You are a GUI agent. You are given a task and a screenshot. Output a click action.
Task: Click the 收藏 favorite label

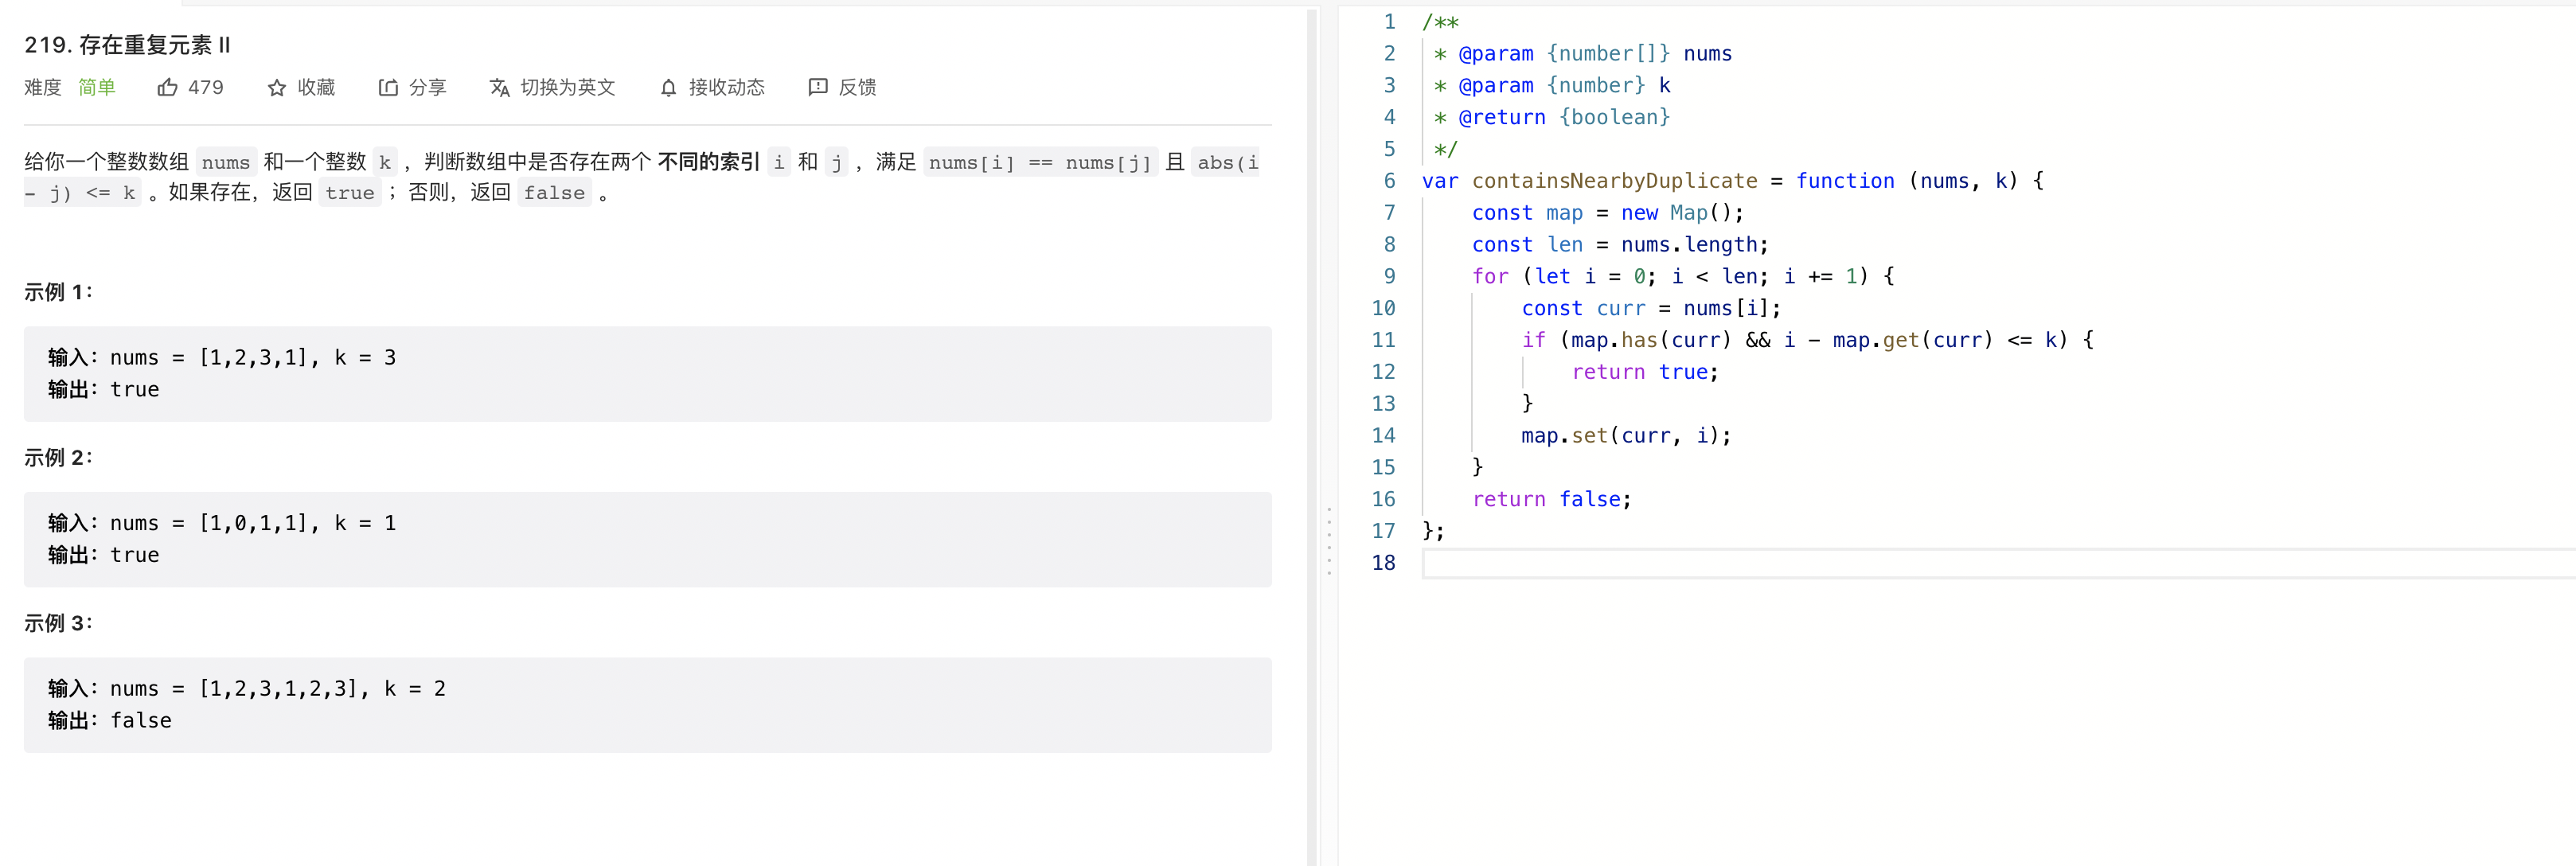[x=316, y=88]
